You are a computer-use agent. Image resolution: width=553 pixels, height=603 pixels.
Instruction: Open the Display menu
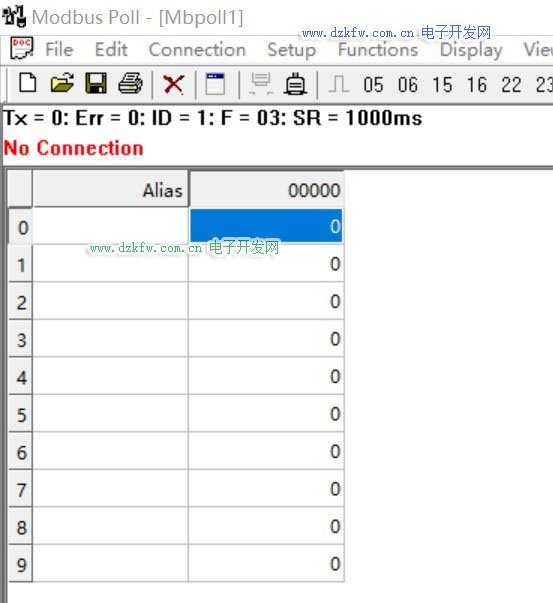pos(471,50)
